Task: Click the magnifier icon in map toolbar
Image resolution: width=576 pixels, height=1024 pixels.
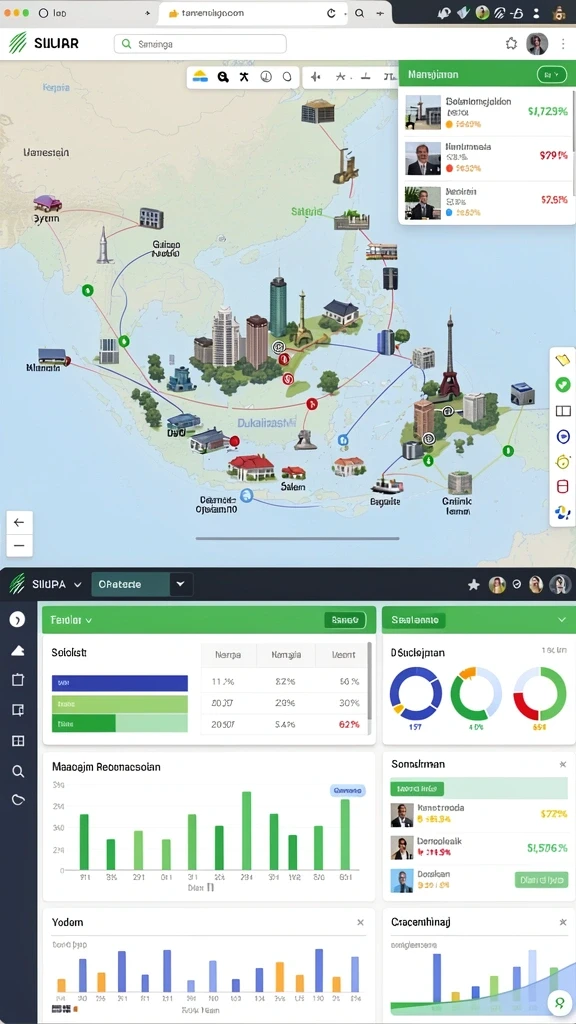Action: (223, 77)
